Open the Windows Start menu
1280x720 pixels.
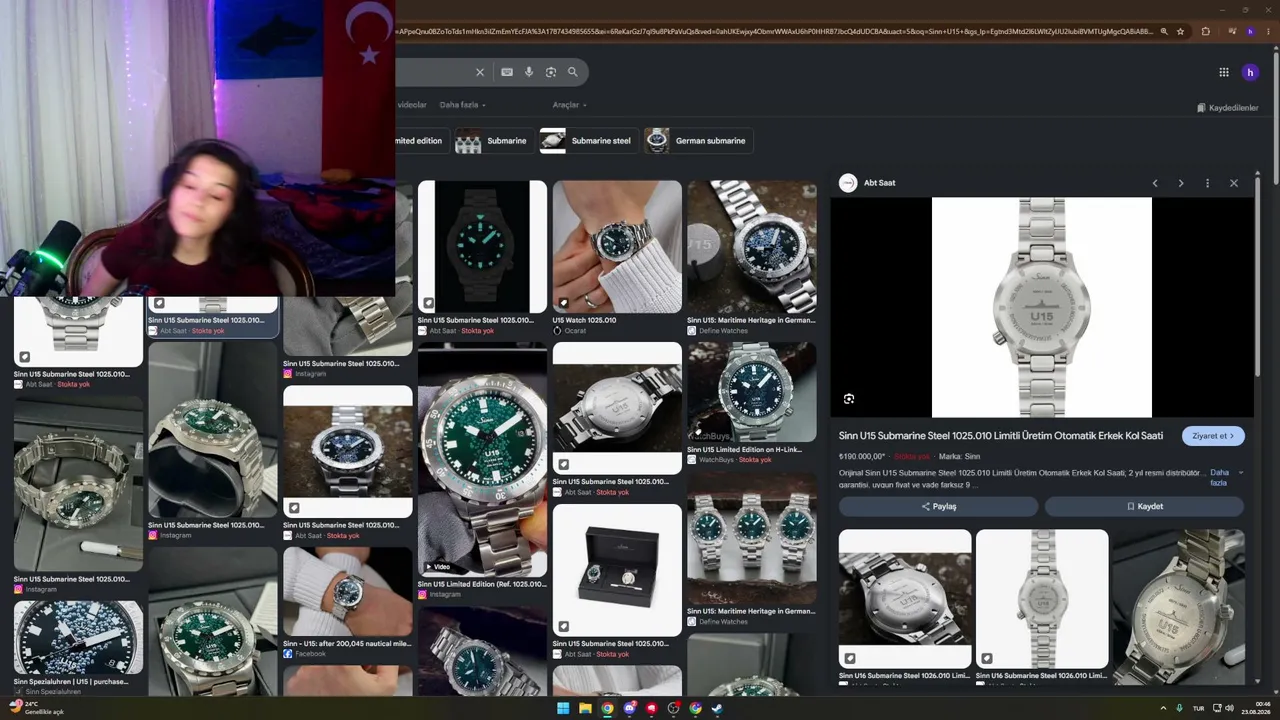(563, 709)
